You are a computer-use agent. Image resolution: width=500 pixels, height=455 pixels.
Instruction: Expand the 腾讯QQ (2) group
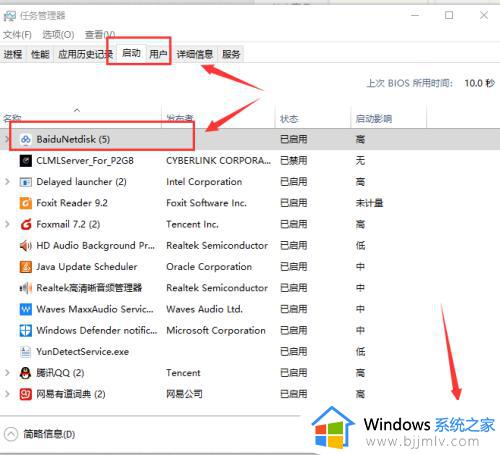[x=7, y=373]
